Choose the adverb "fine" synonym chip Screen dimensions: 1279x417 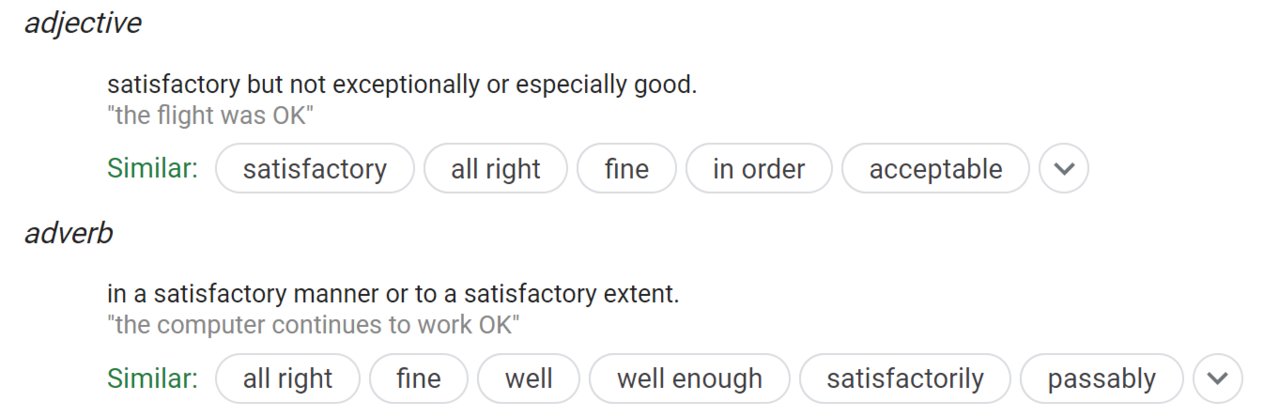point(419,379)
